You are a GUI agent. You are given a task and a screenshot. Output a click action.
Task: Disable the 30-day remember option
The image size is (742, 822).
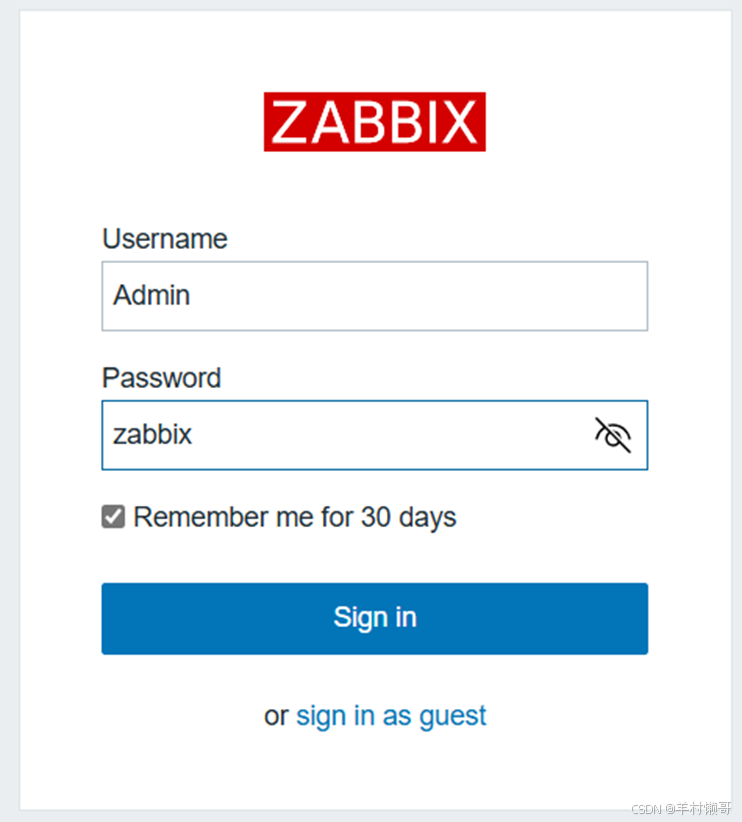point(113,517)
